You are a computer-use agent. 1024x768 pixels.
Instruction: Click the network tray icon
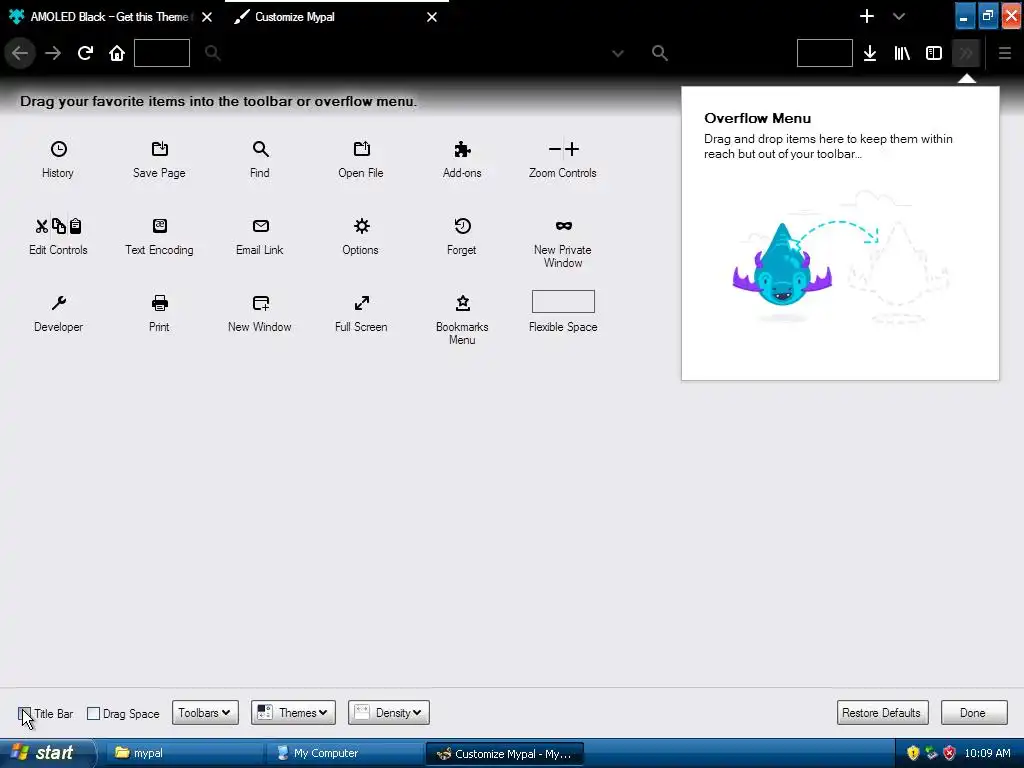[x=931, y=753]
